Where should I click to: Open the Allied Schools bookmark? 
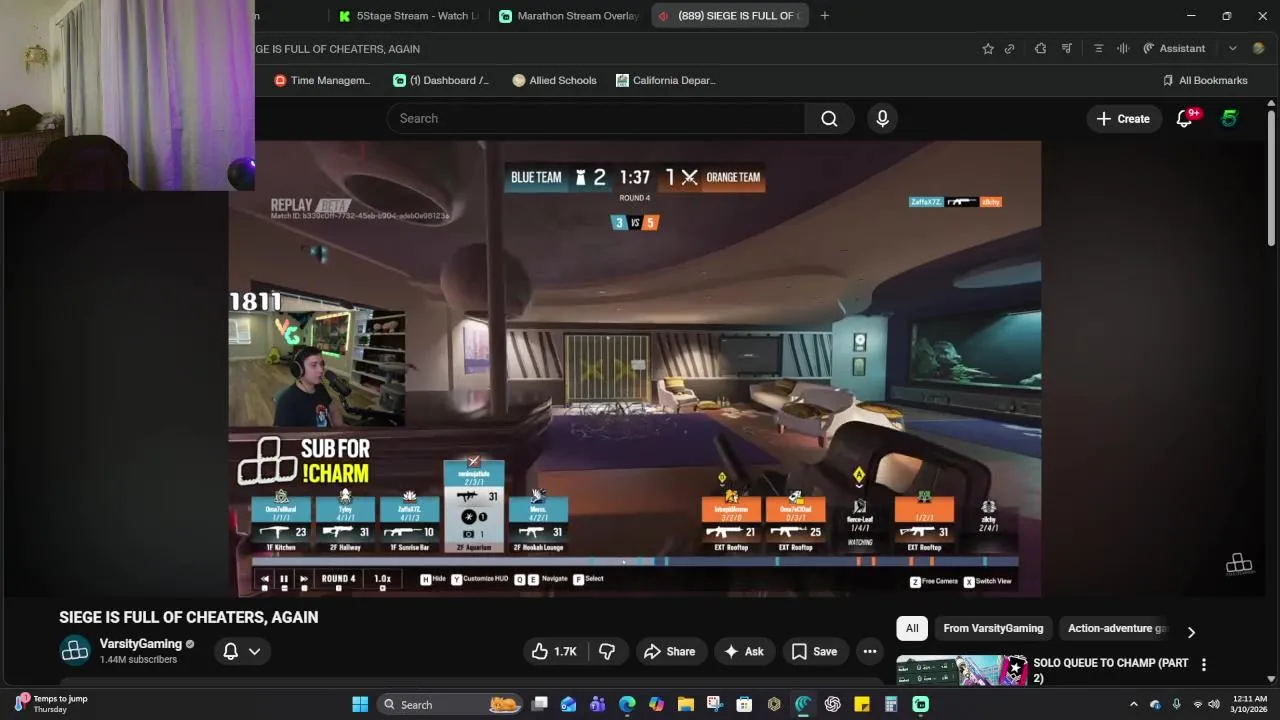[x=554, y=80]
